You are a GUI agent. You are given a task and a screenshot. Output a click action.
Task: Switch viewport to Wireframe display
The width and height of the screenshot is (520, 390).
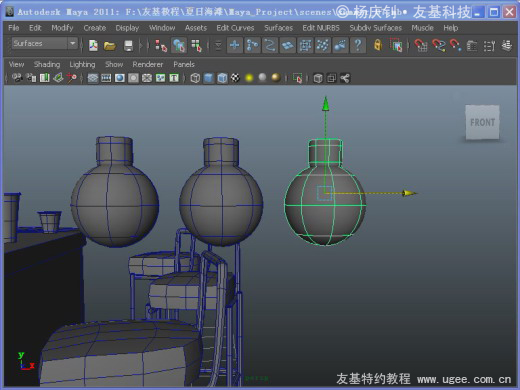[x=195, y=78]
